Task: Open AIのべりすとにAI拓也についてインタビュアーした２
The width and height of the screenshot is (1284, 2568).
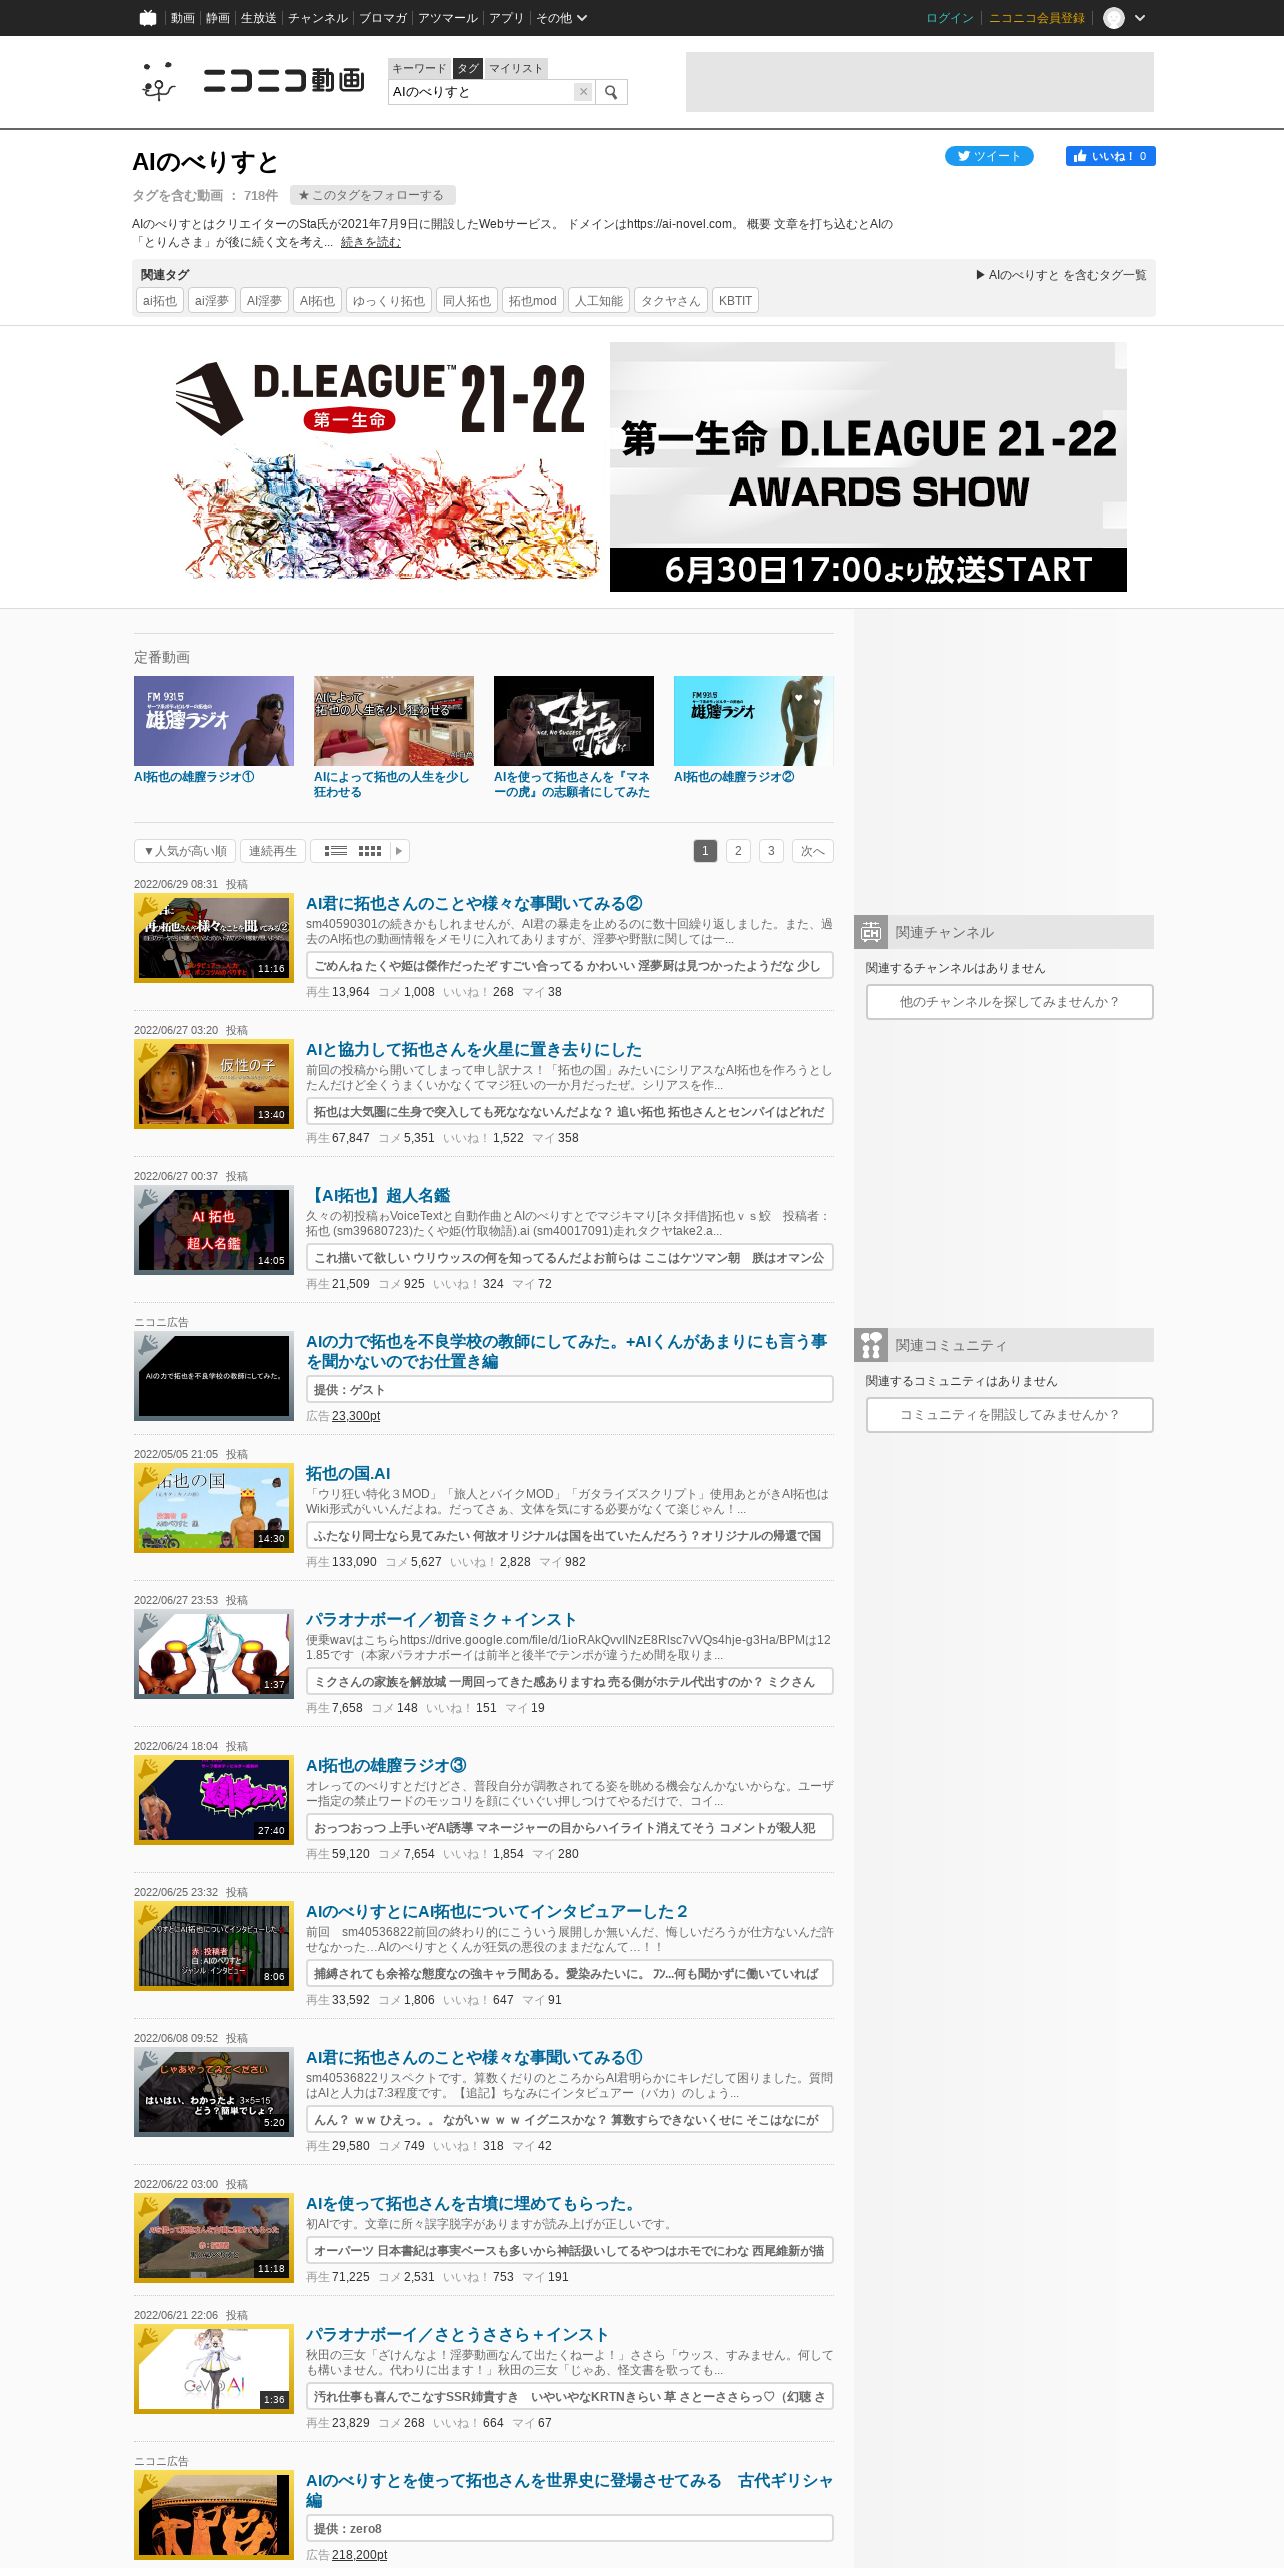Action: pyautogui.click(x=497, y=1912)
